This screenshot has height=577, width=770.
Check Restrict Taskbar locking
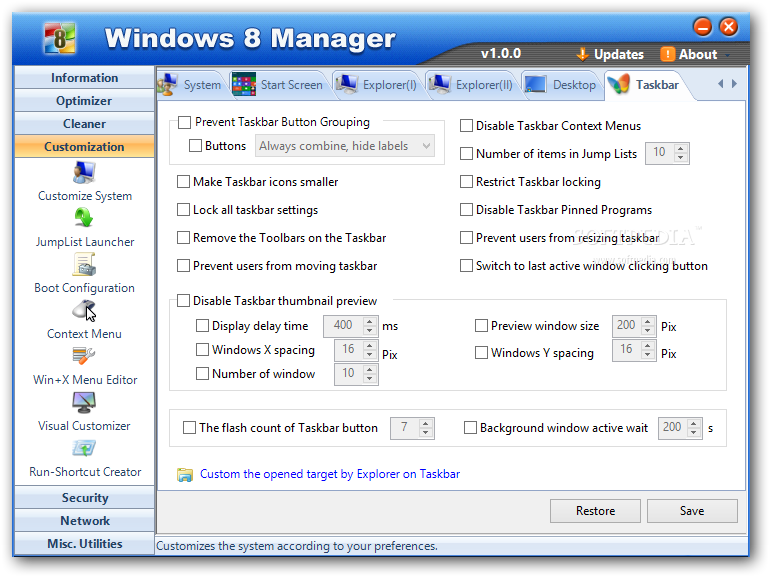click(x=466, y=182)
